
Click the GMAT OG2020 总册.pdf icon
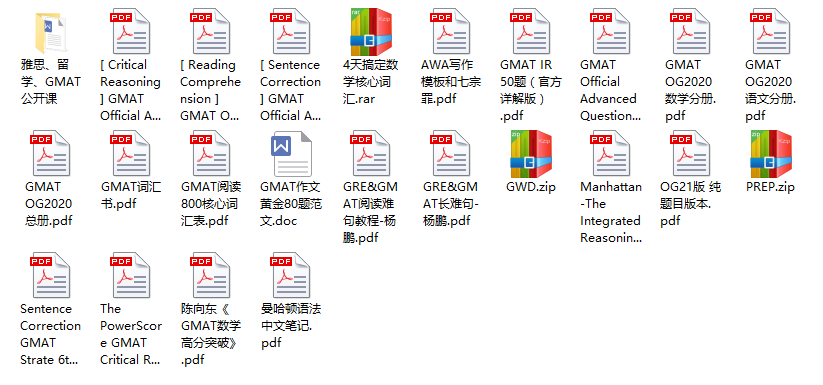(x=50, y=154)
